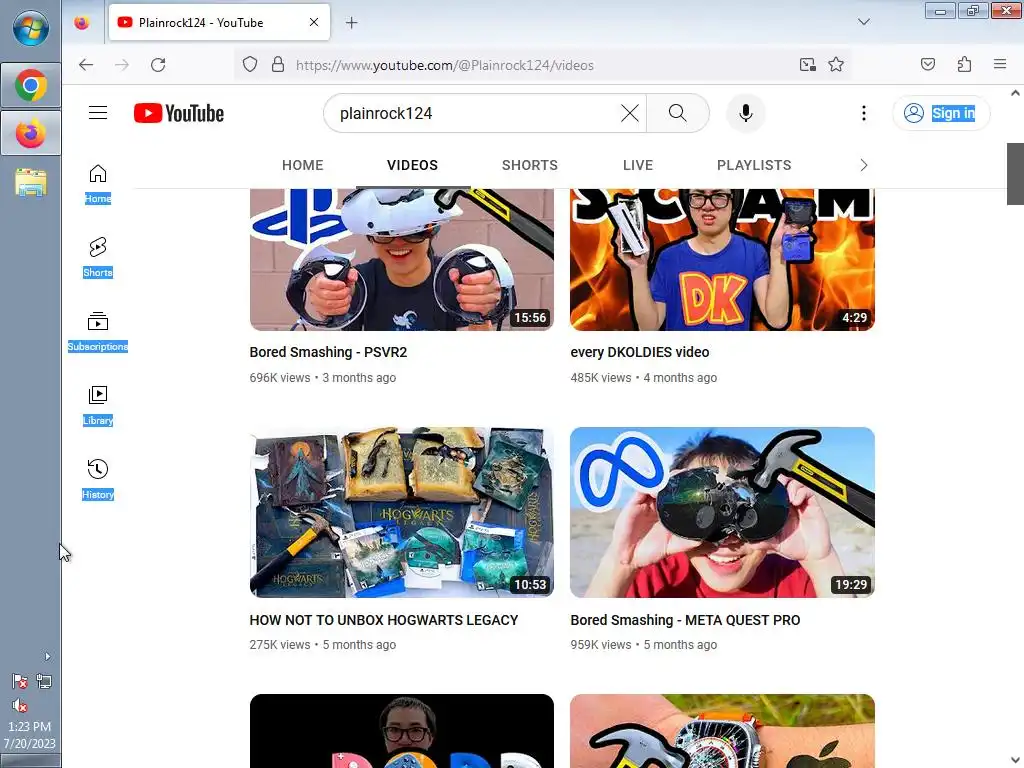The width and height of the screenshot is (1024, 768).
Task: Click the network tray icon
Action: pos(44,682)
